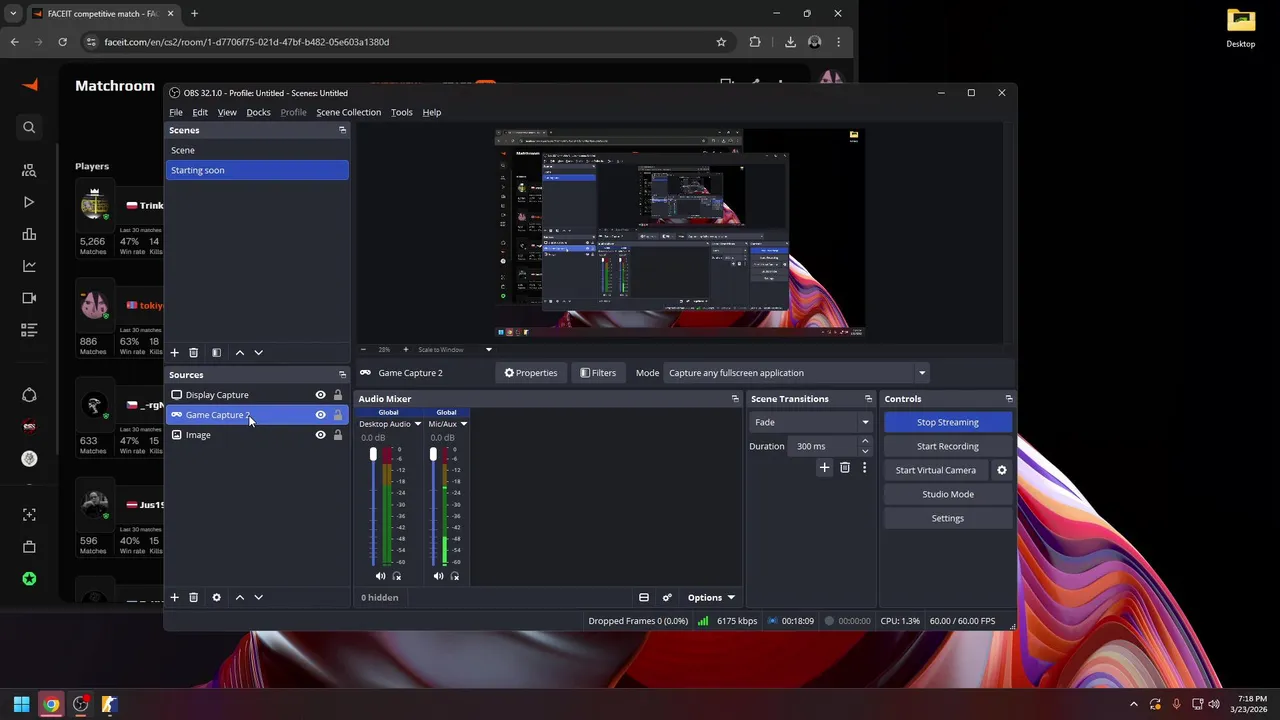
Task: Bookmark the FACEIT page with star icon
Action: [721, 42]
